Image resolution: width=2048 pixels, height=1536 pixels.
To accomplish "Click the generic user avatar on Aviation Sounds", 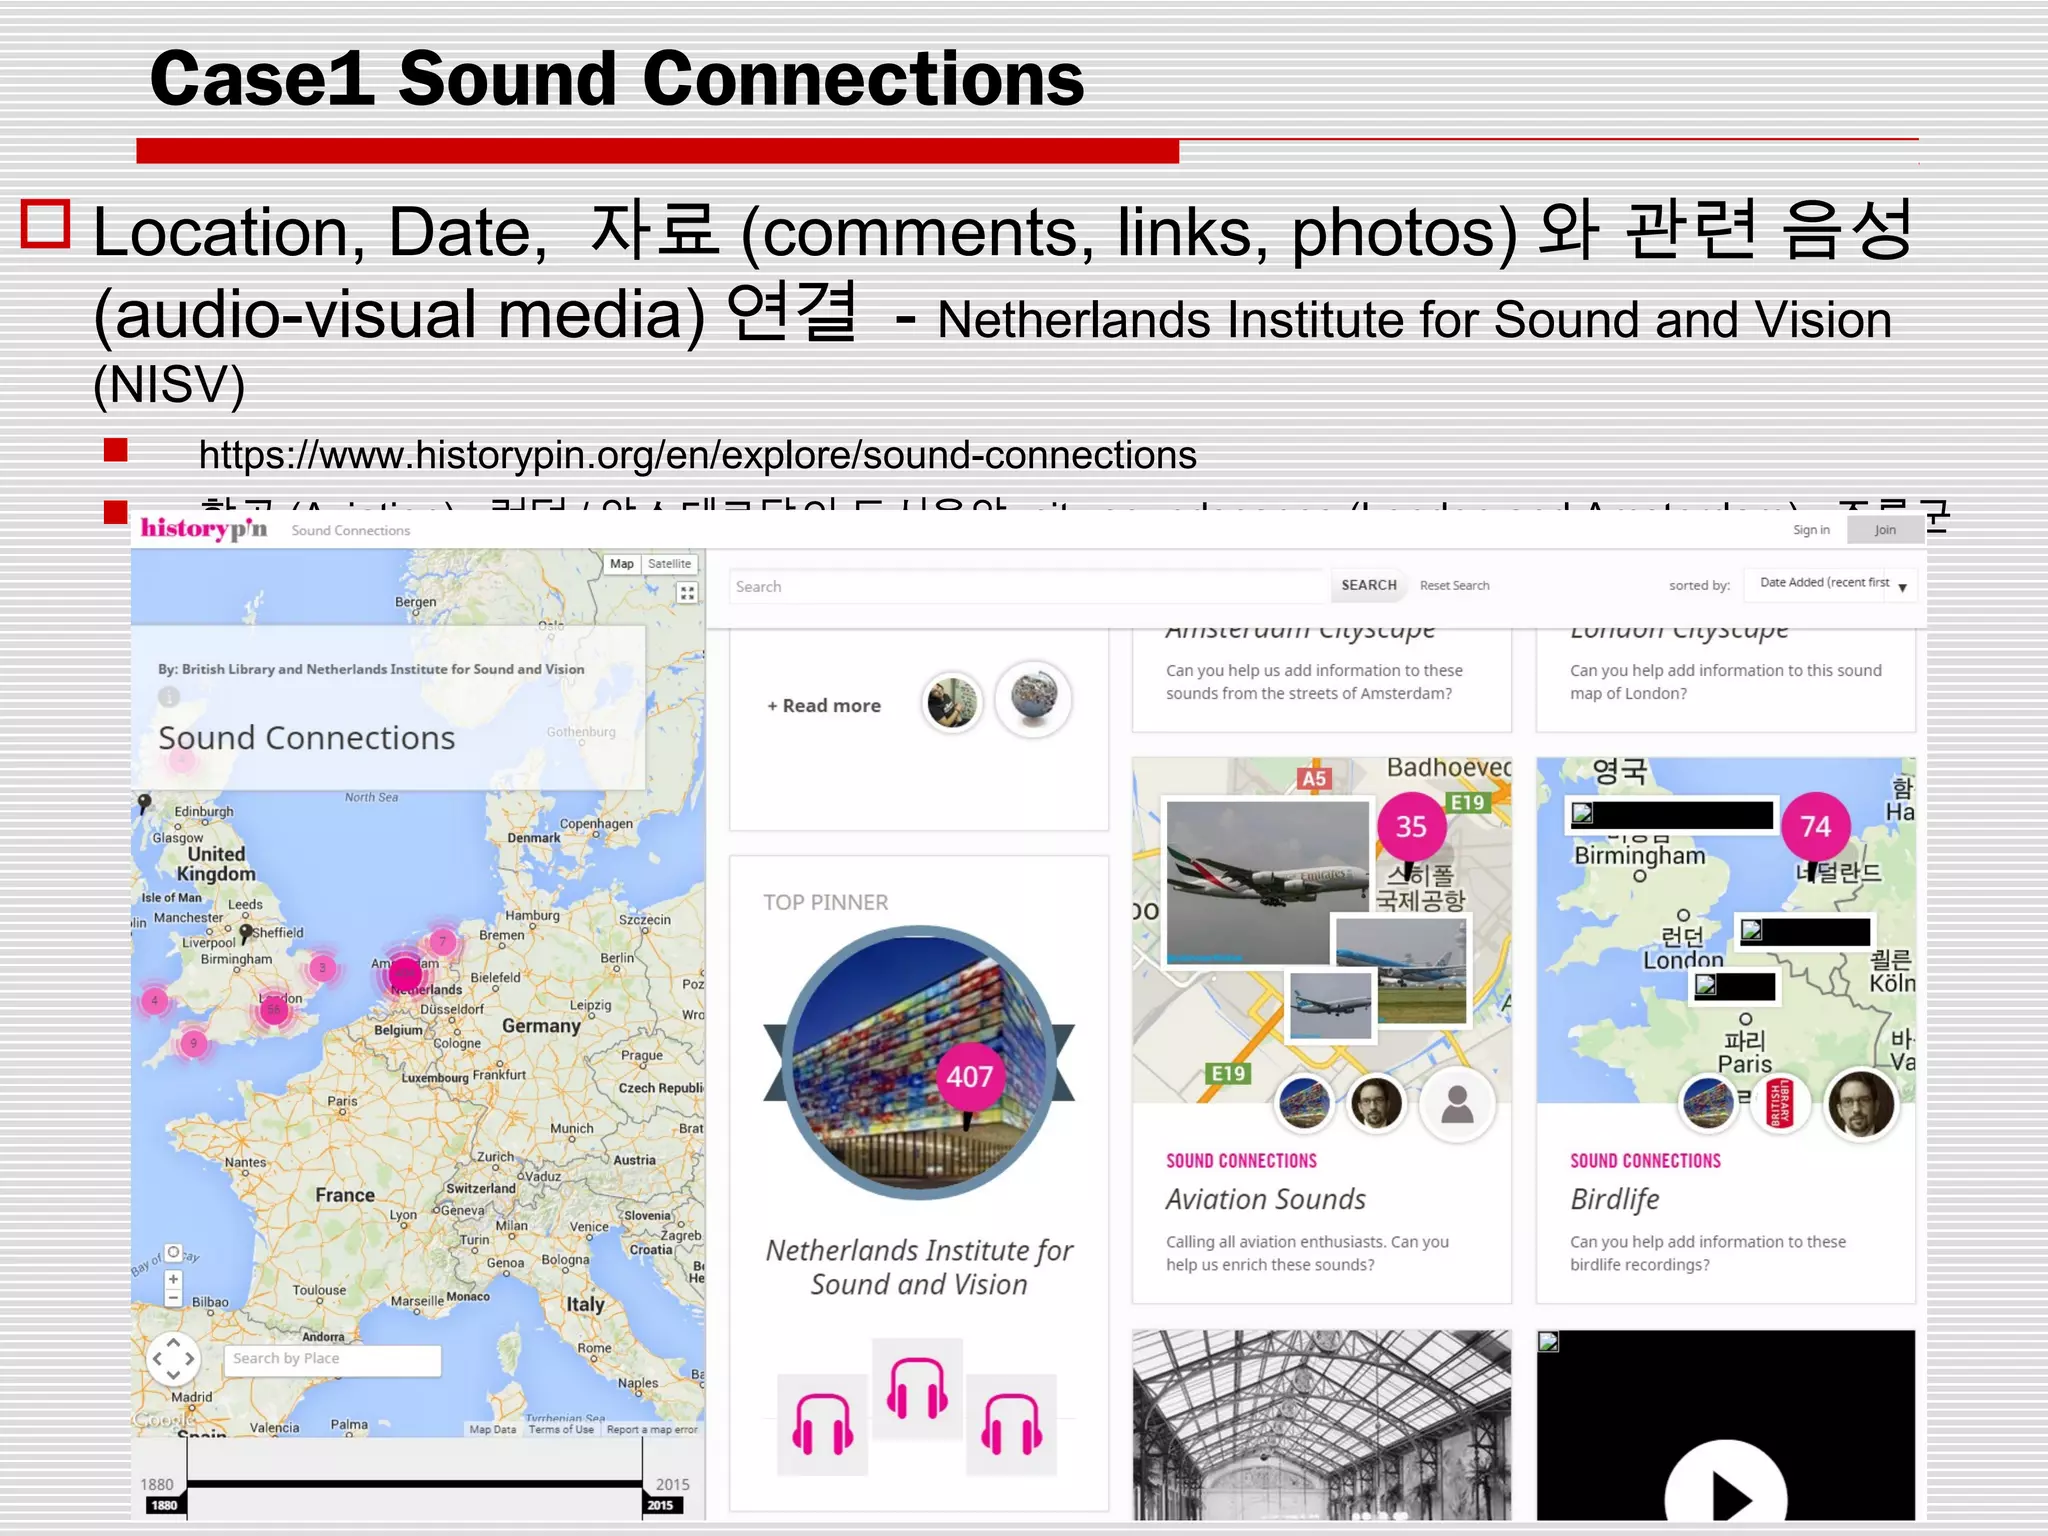I will click(1457, 1104).
